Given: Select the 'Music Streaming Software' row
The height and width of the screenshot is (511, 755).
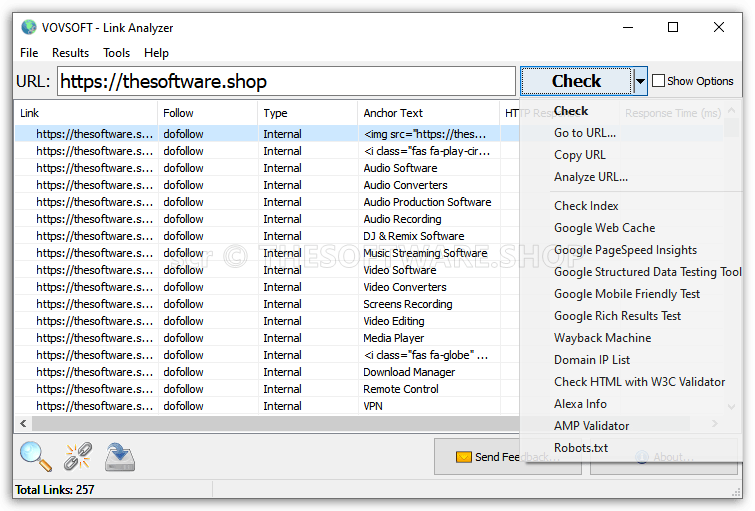Looking at the screenshot, I should [x=267, y=253].
